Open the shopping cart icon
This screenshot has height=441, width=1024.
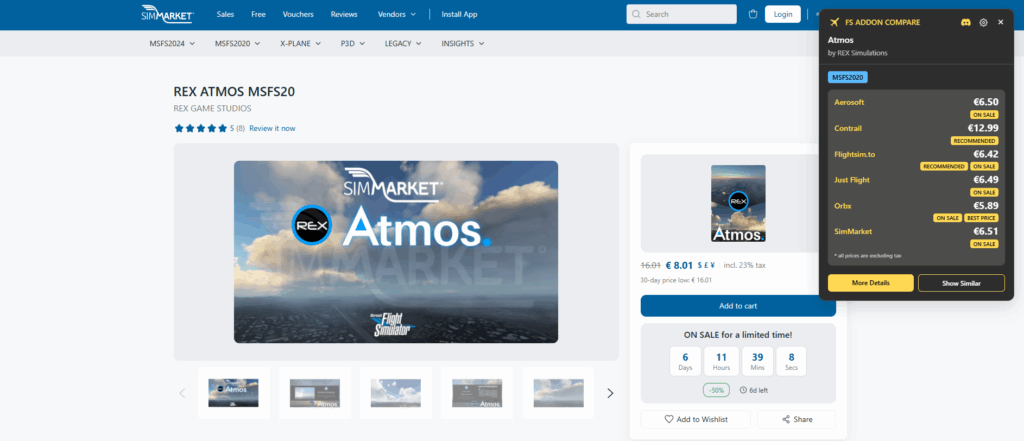pos(753,14)
